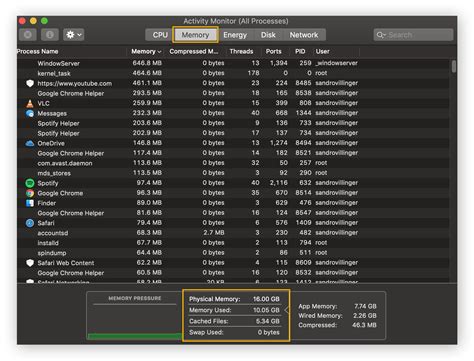Image resolution: width=474 pixels, height=361 pixels.
Task: Click the App Memory 7.74 GB value
Action: (365, 306)
